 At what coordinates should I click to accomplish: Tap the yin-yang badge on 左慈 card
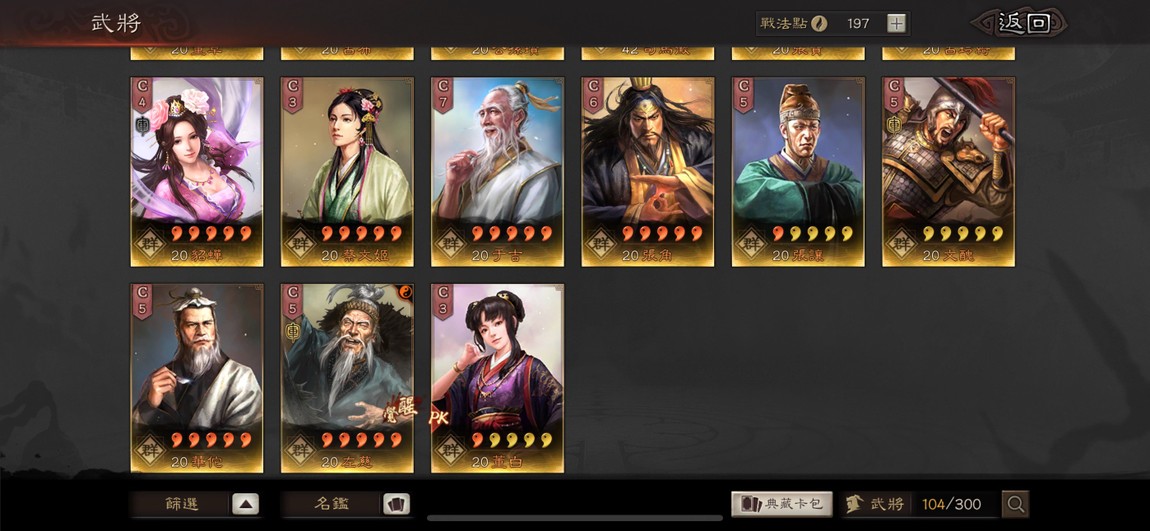pos(406,292)
